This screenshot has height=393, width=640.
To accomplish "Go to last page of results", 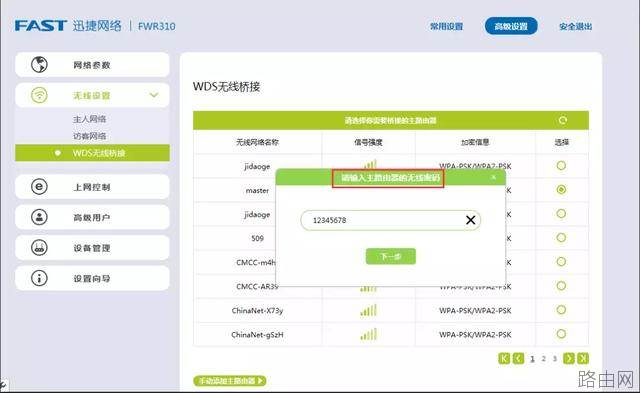I will (x=583, y=358).
